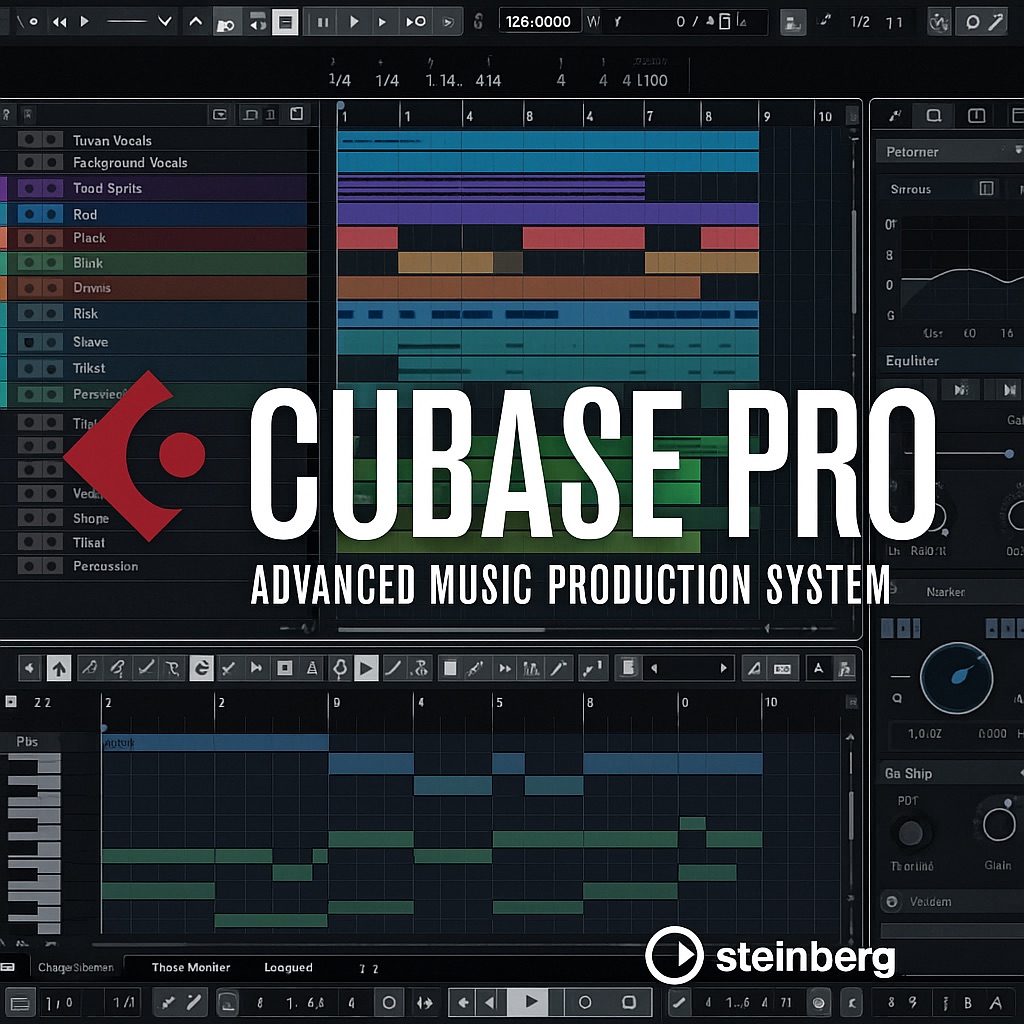Click the left-right arrows icon in the bottom bar

[x=424, y=1002]
